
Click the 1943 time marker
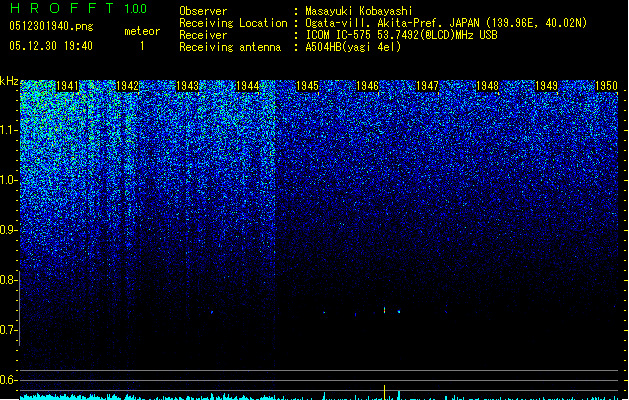(x=187, y=86)
